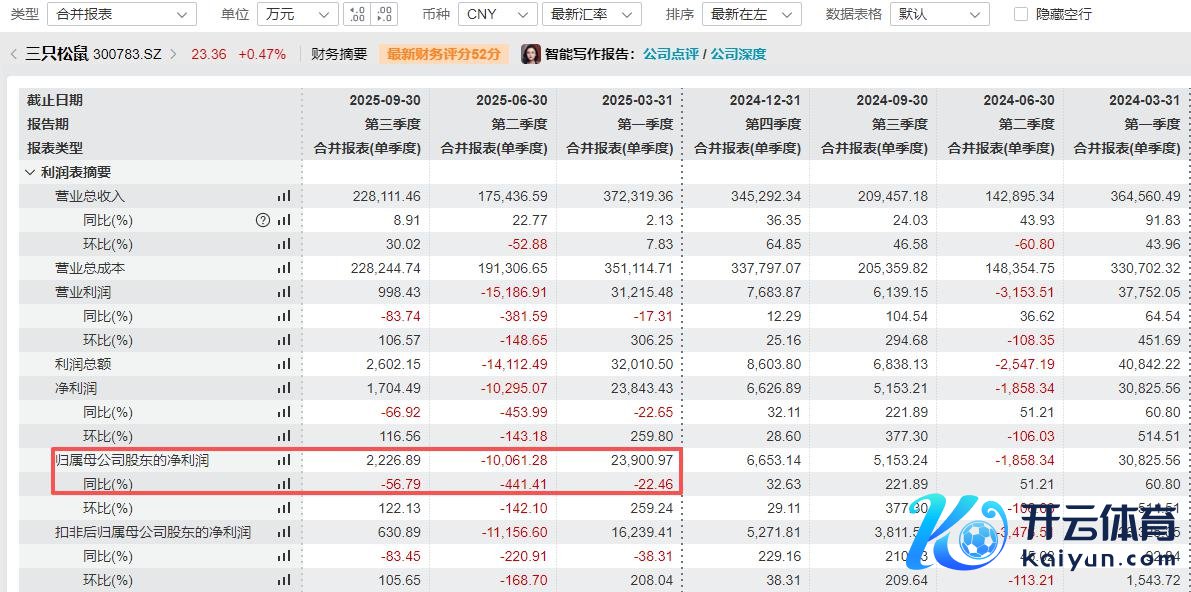Open bar chart for 营业总收入 row
This screenshot has height=592, width=1191.
click(284, 196)
